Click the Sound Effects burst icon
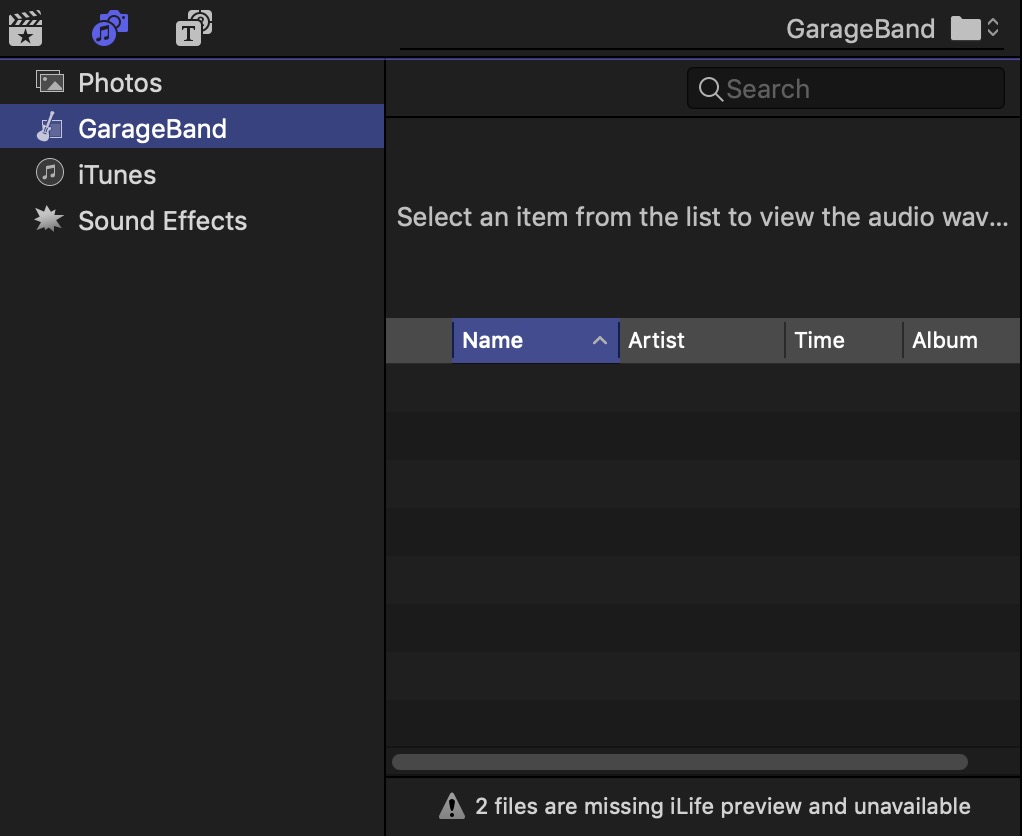The width and height of the screenshot is (1022, 836). (49, 220)
